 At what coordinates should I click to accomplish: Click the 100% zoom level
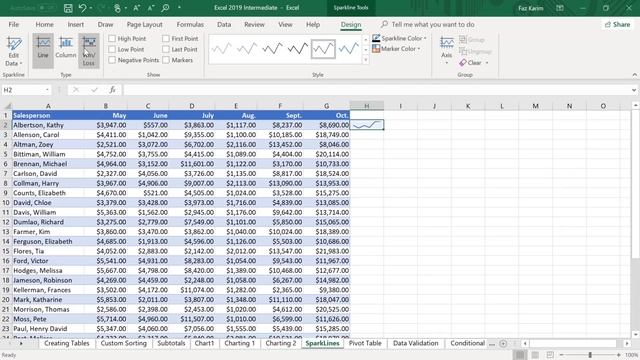point(631,355)
